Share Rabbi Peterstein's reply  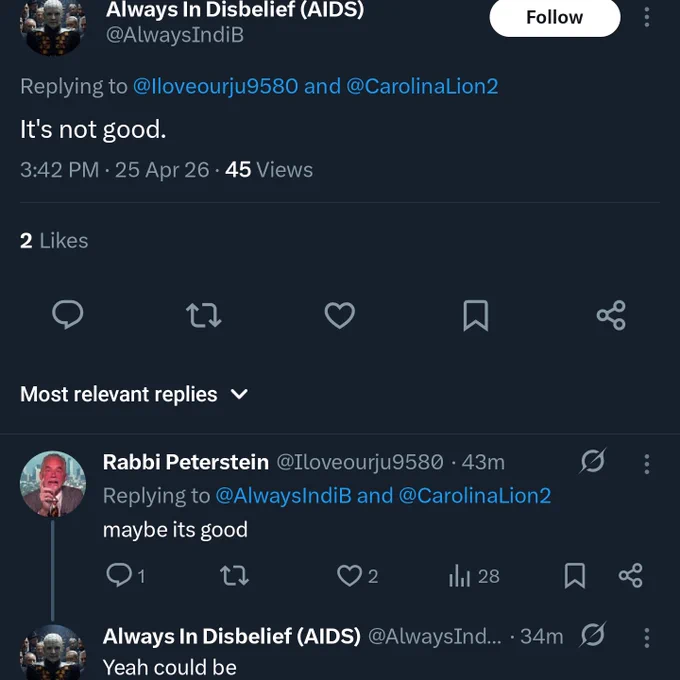pyautogui.click(x=630, y=576)
